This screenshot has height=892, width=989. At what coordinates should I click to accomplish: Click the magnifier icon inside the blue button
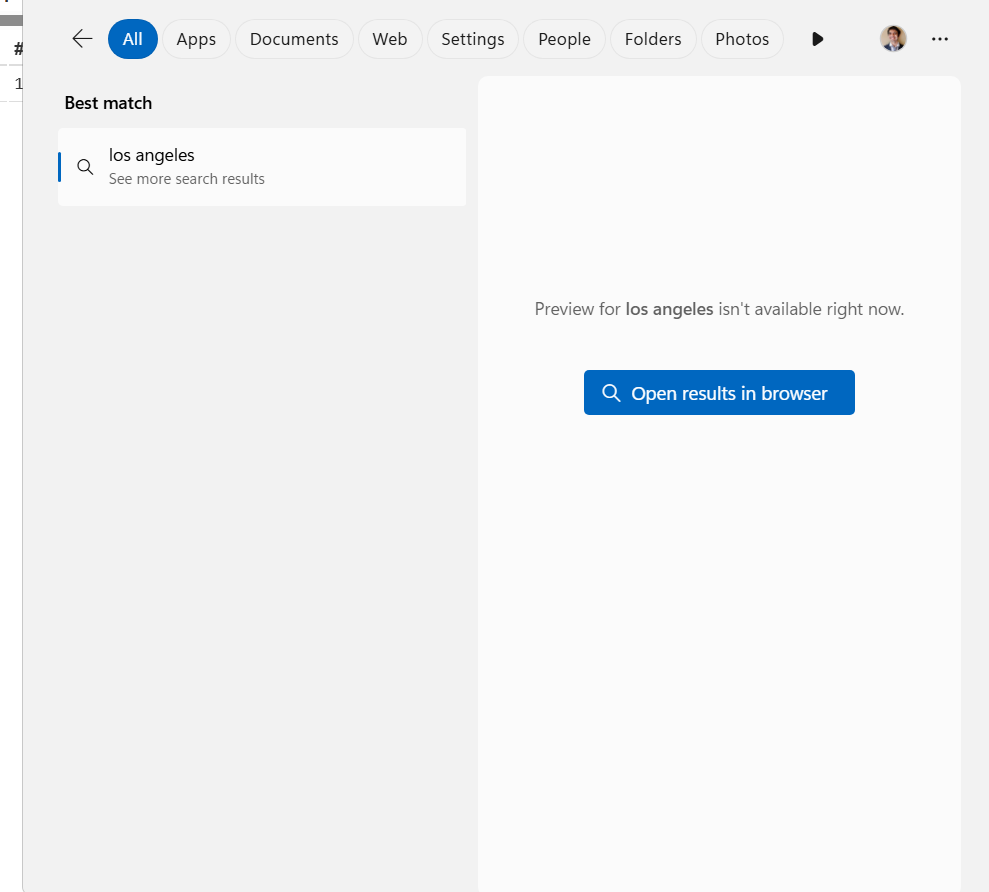coord(611,393)
